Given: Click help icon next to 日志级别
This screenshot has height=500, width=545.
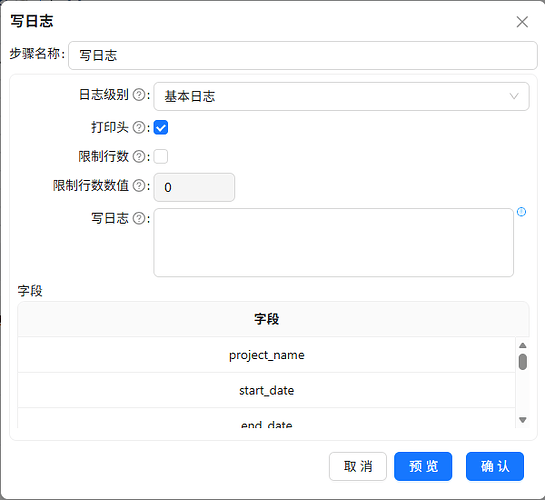Looking at the screenshot, I should (139, 95).
